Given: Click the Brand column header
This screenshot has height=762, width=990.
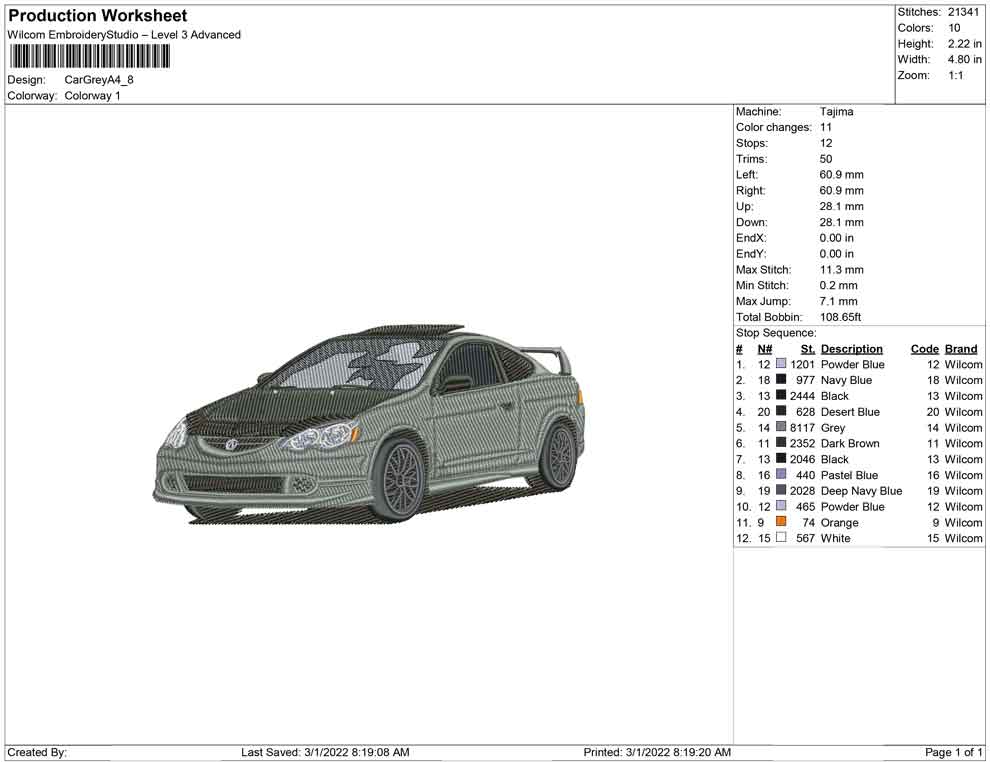Looking at the screenshot, I should pyautogui.click(x=961, y=349).
